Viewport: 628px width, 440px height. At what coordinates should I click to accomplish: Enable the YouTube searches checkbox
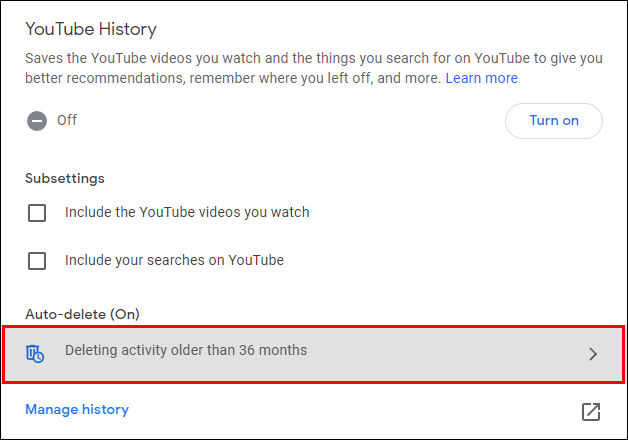pyautogui.click(x=37, y=261)
